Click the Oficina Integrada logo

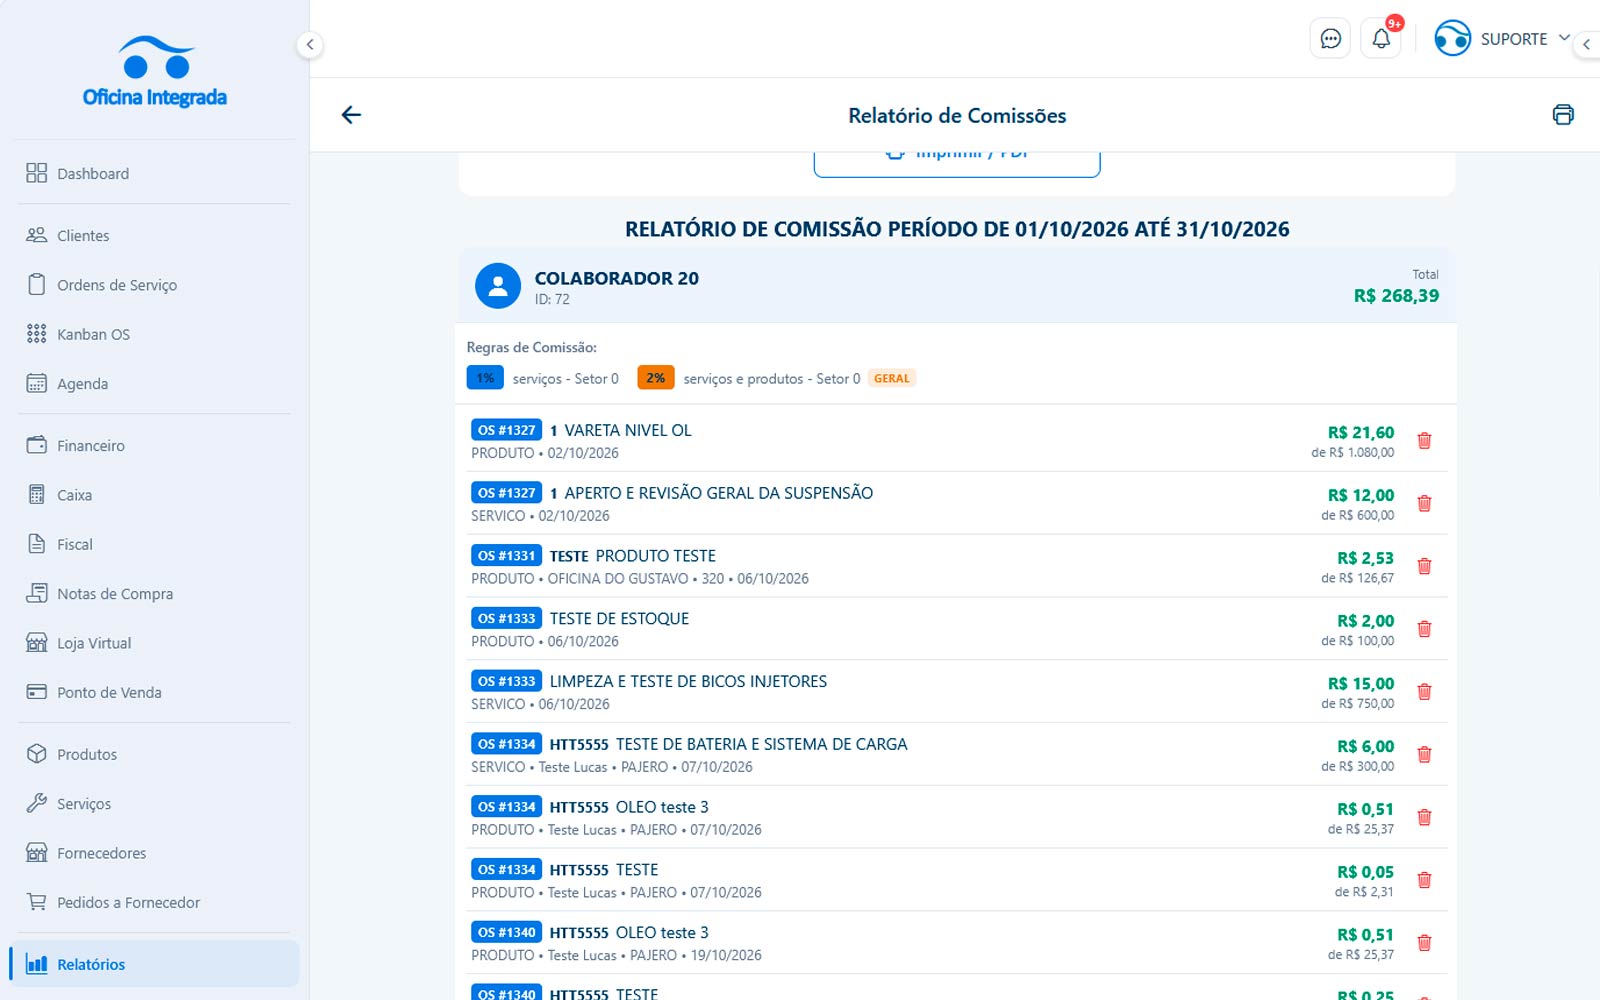pyautogui.click(x=155, y=72)
